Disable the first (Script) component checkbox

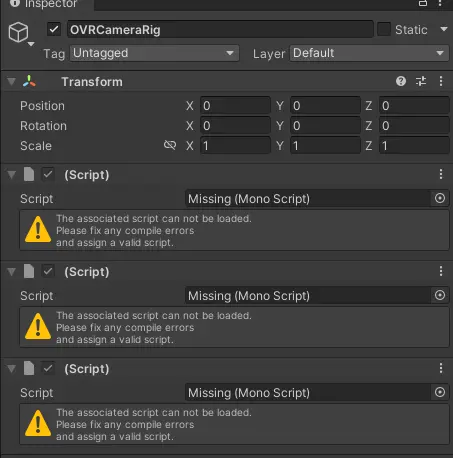48,174
